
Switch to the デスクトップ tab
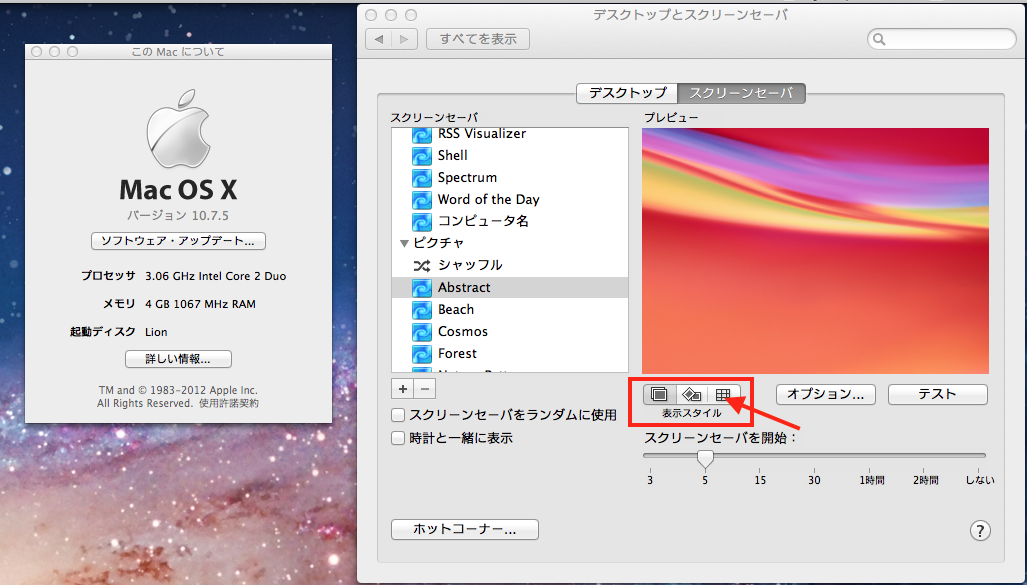tap(627, 93)
